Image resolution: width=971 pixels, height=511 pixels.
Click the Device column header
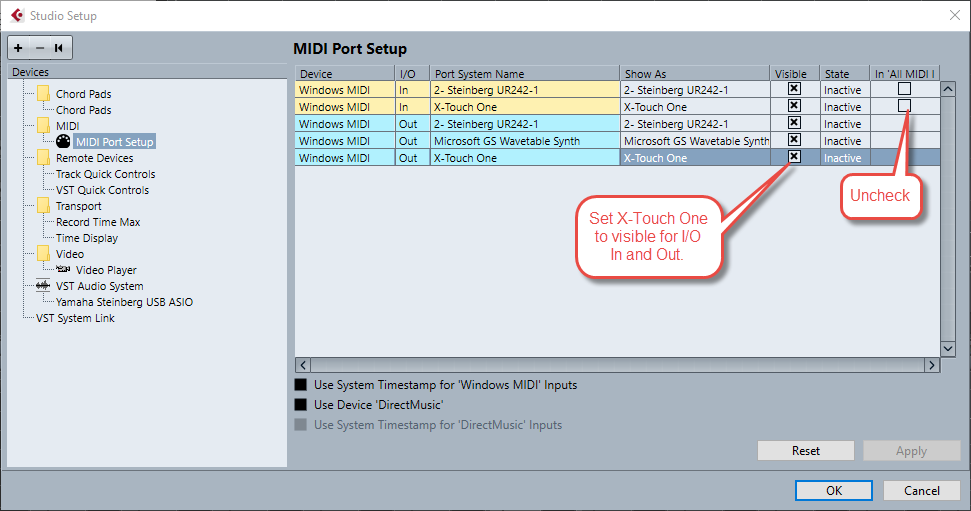coord(344,73)
